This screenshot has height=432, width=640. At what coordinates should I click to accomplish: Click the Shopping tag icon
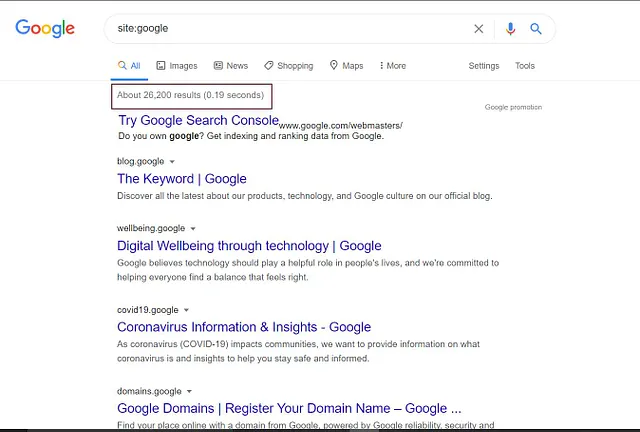click(269, 65)
